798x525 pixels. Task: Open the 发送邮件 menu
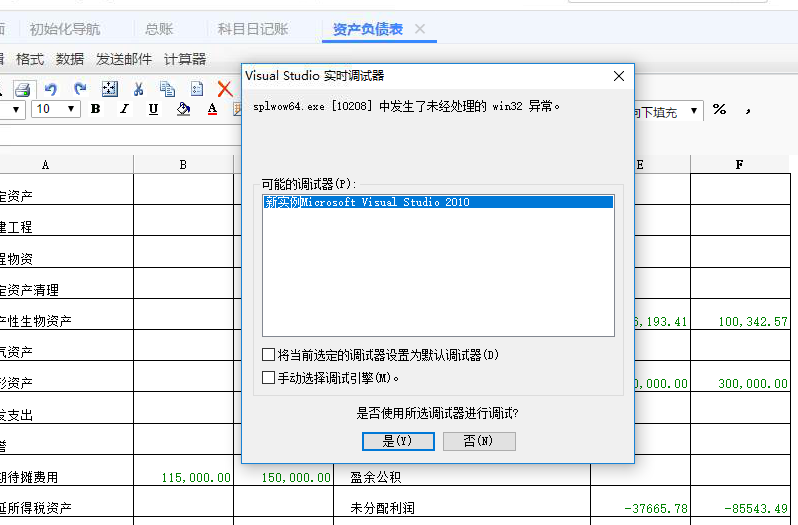124,59
